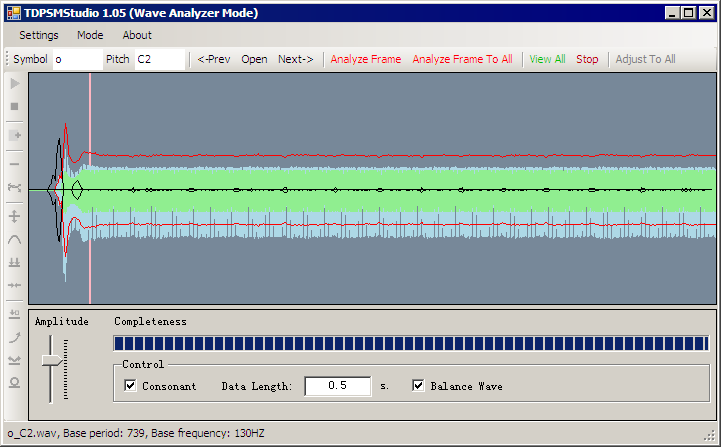The image size is (721, 447).
Task: Click the TDPSMStudio title bar app icon
Action: click(14, 13)
